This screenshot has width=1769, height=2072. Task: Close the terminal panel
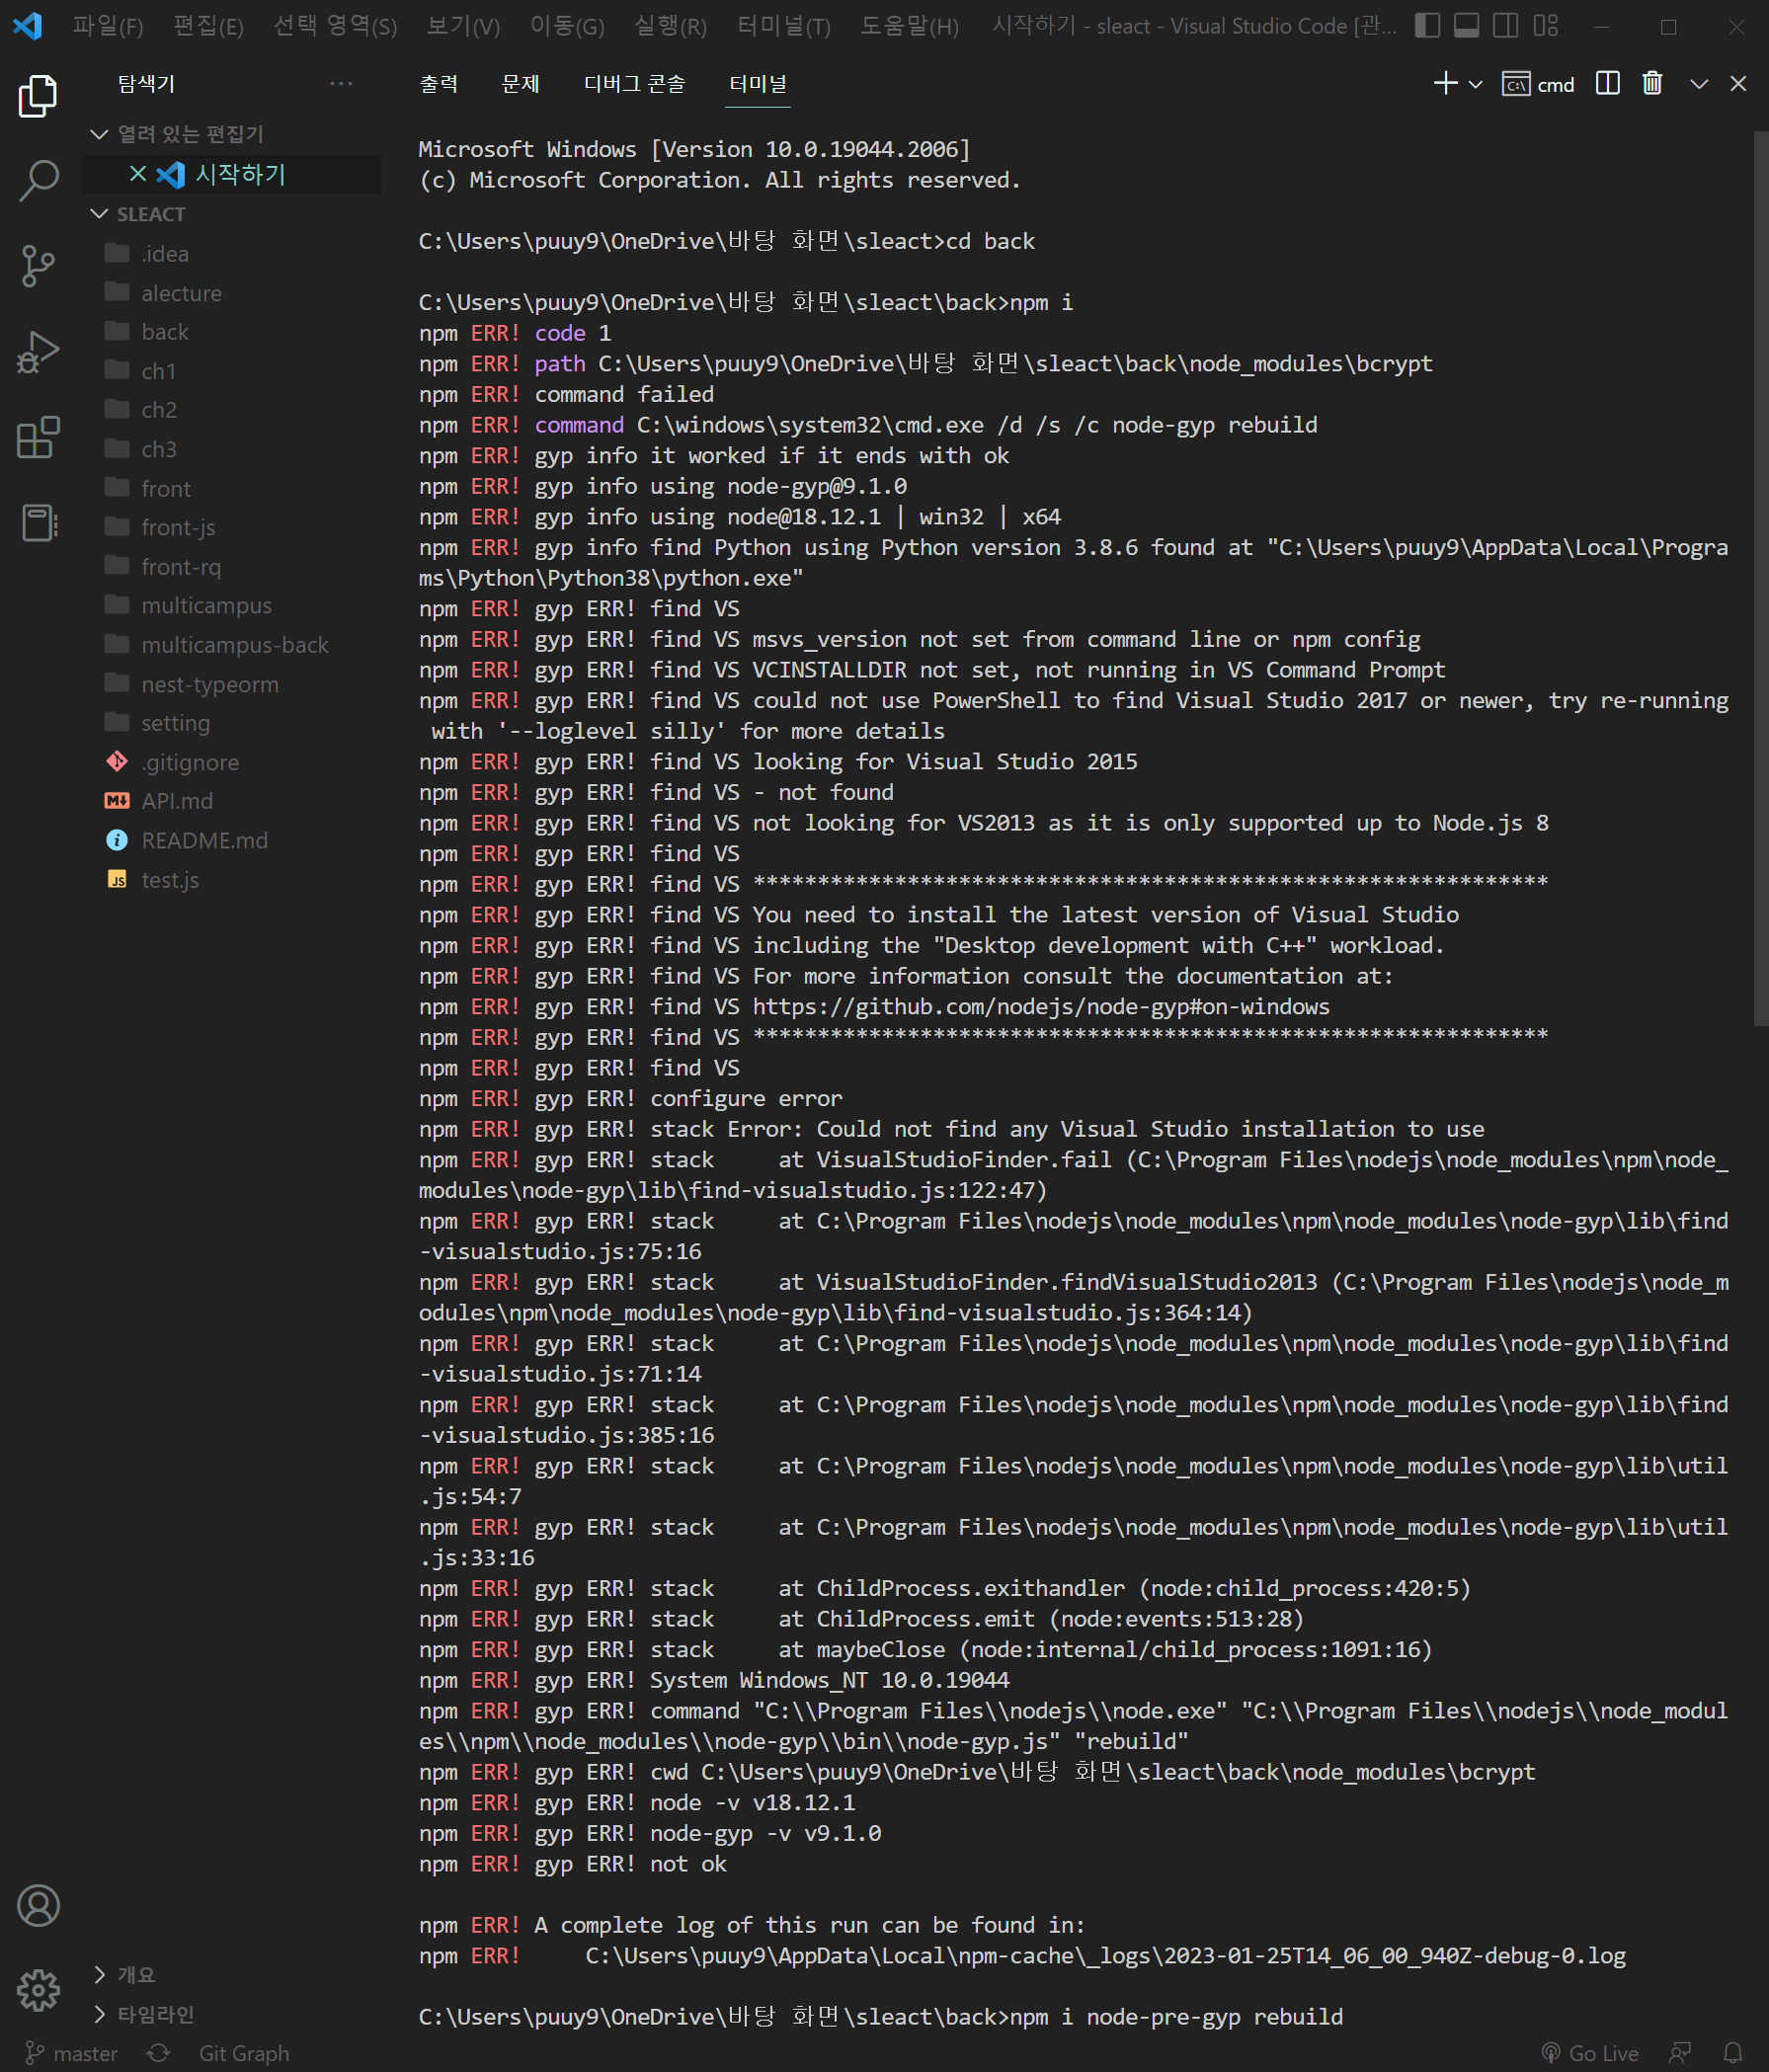point(1738,84)
